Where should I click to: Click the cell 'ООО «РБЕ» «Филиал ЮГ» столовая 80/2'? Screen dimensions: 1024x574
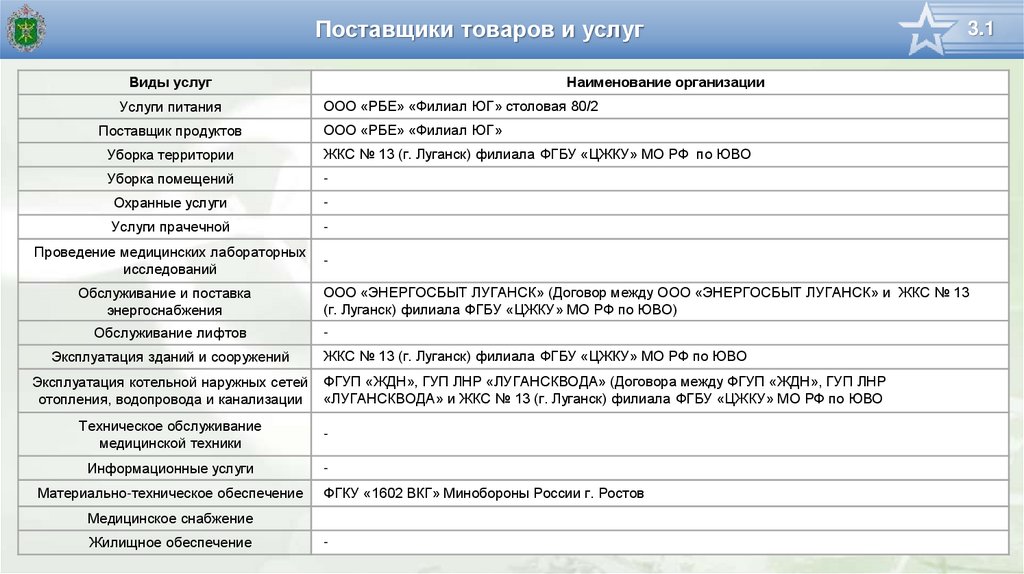(x=660, y=106)
